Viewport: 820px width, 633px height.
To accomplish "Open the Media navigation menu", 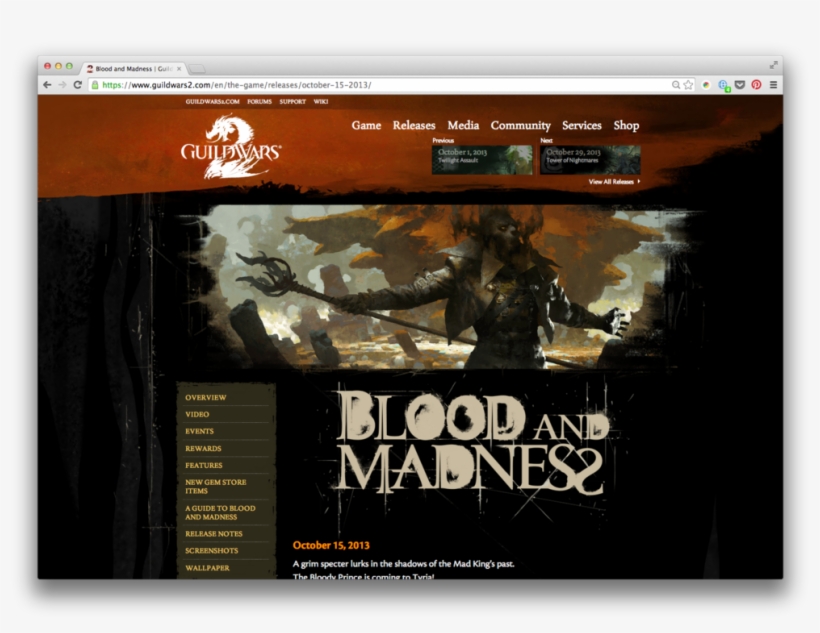I will (463, 125).
